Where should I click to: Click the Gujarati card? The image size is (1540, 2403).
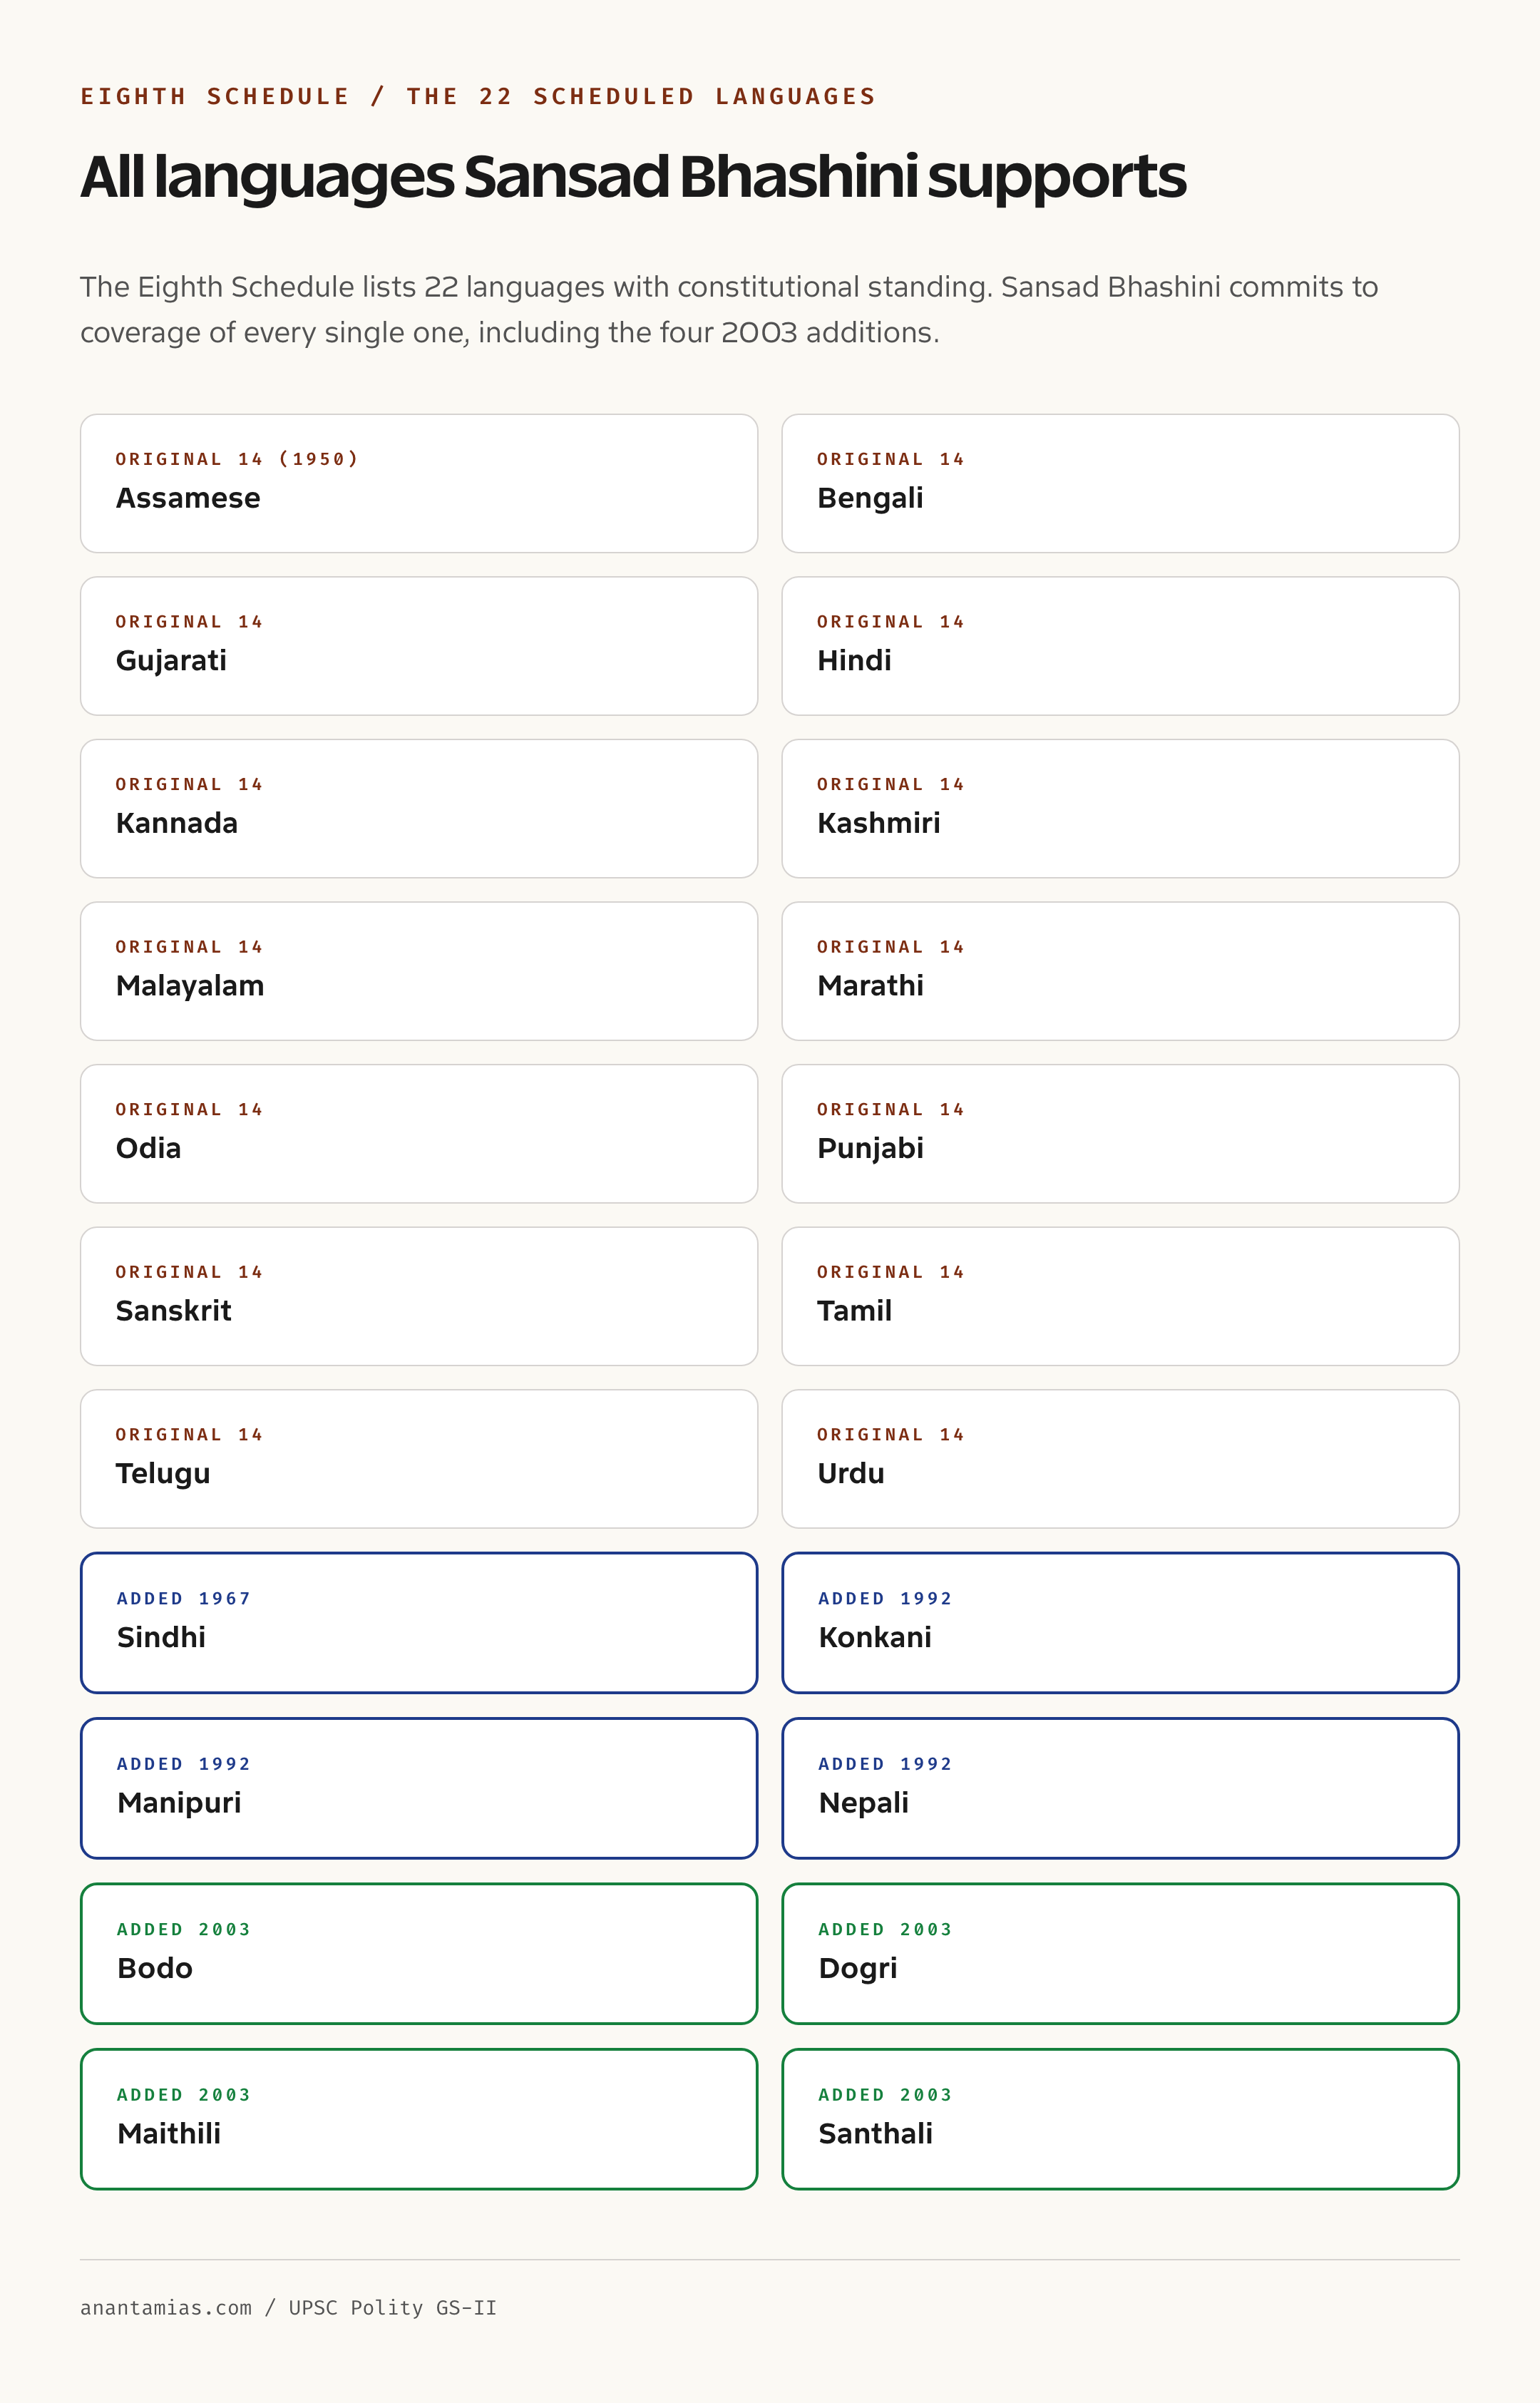tap(419, 646)
